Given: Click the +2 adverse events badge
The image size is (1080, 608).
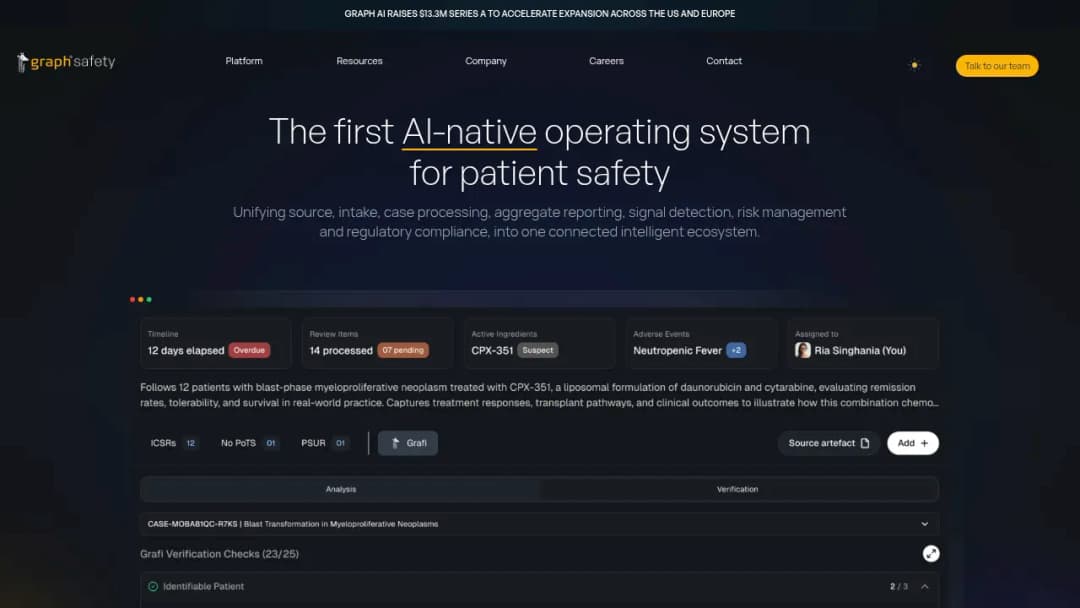Looking at the screenshot, I should coord(736,350).
